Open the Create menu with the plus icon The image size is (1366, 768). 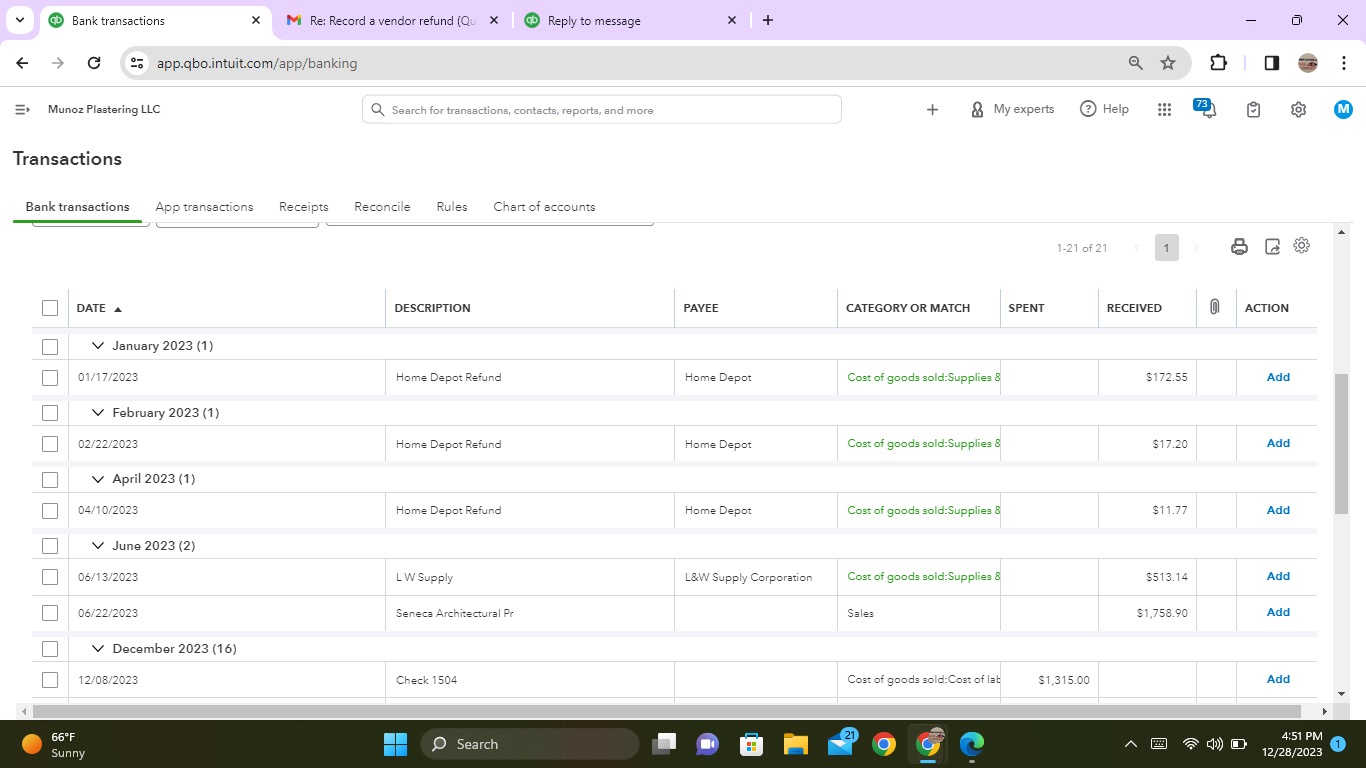click(x=932, y=109)
